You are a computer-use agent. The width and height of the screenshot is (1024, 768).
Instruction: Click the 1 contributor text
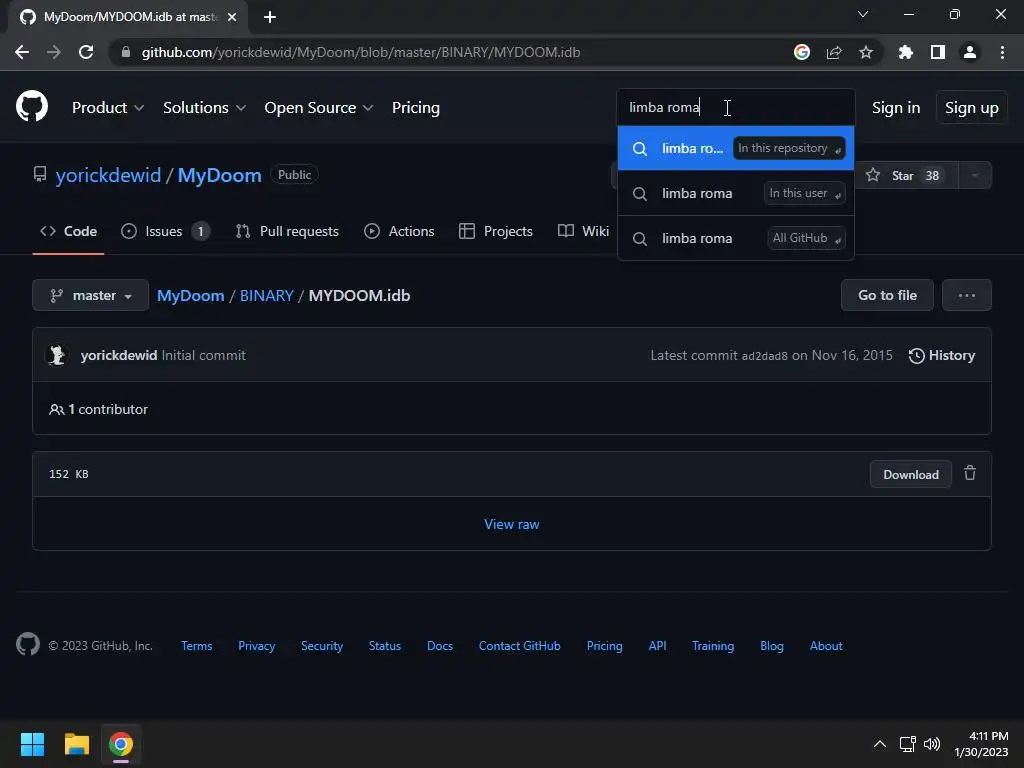(x=99, y=409)
